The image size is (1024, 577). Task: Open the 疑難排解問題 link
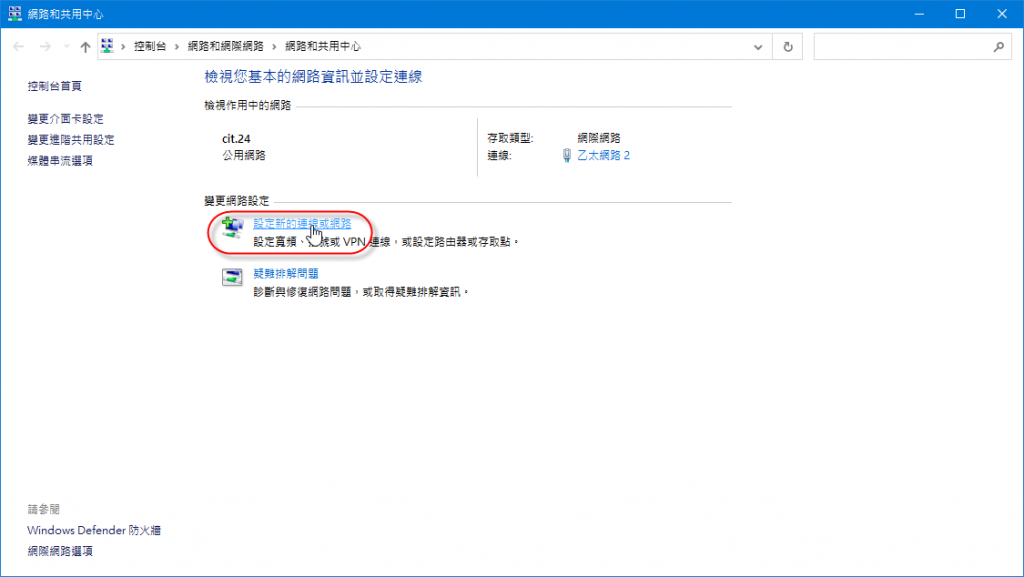coord(286,273)
